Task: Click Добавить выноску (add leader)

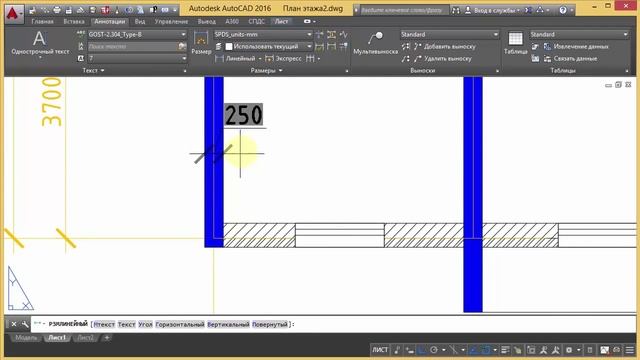Action: pyautogui.click(x=445, y=47)
